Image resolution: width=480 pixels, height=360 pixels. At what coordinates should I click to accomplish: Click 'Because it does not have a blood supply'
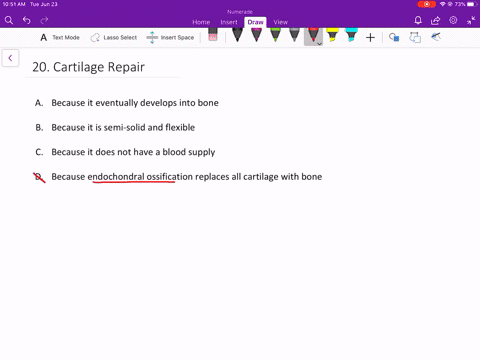pos(133,152)
